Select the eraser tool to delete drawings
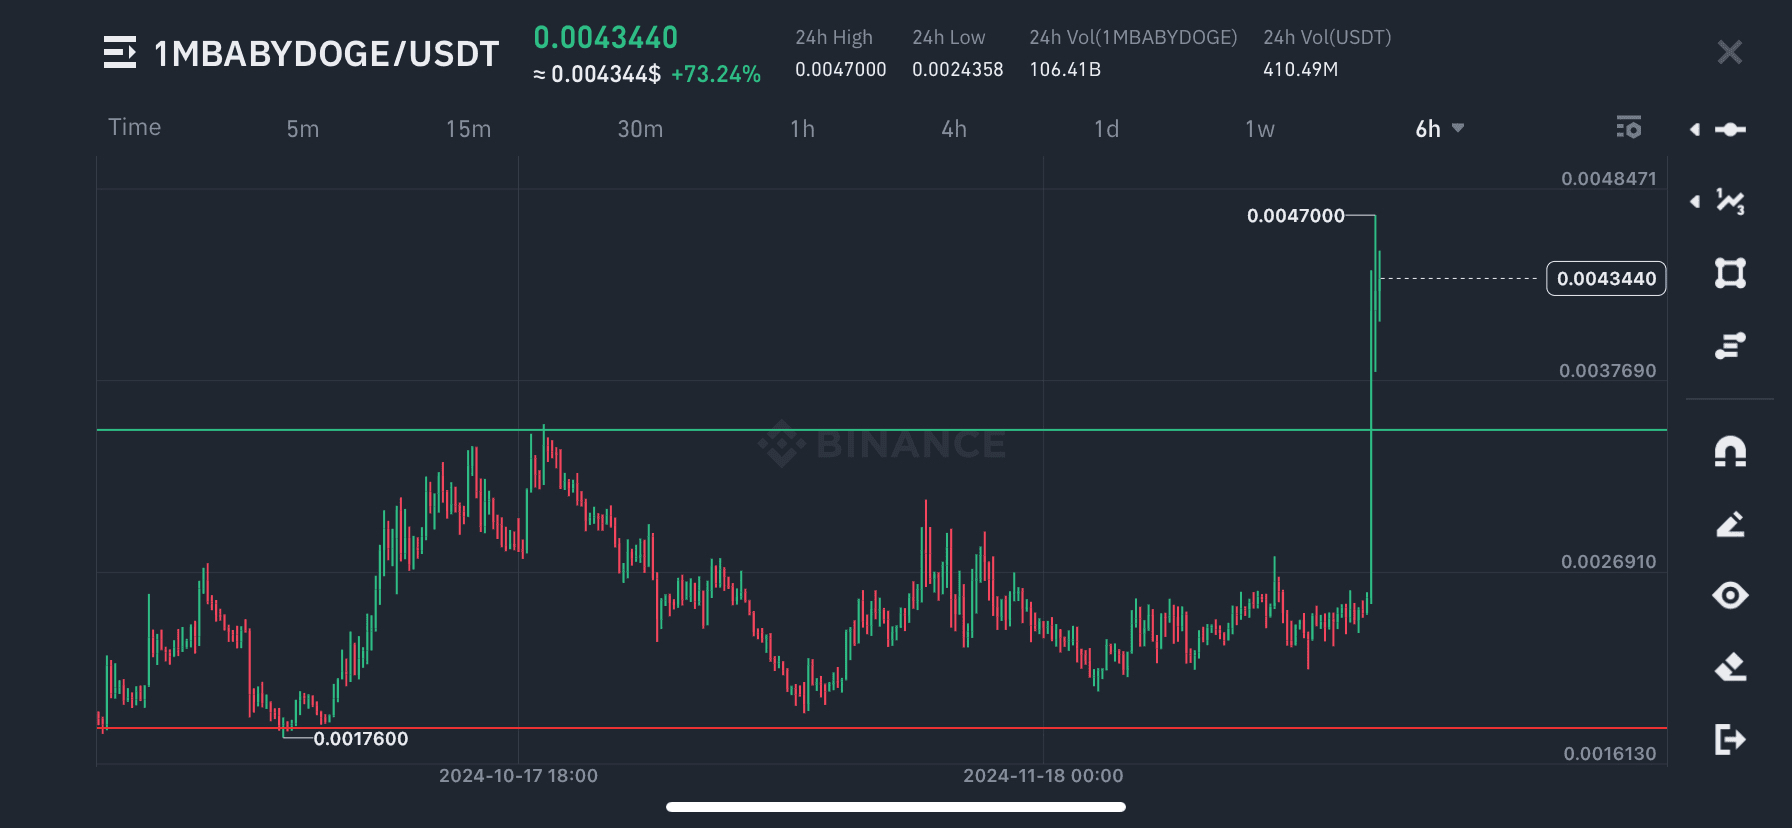The width and height of the screenshot is (1792, 828). tap(1731, 667)
